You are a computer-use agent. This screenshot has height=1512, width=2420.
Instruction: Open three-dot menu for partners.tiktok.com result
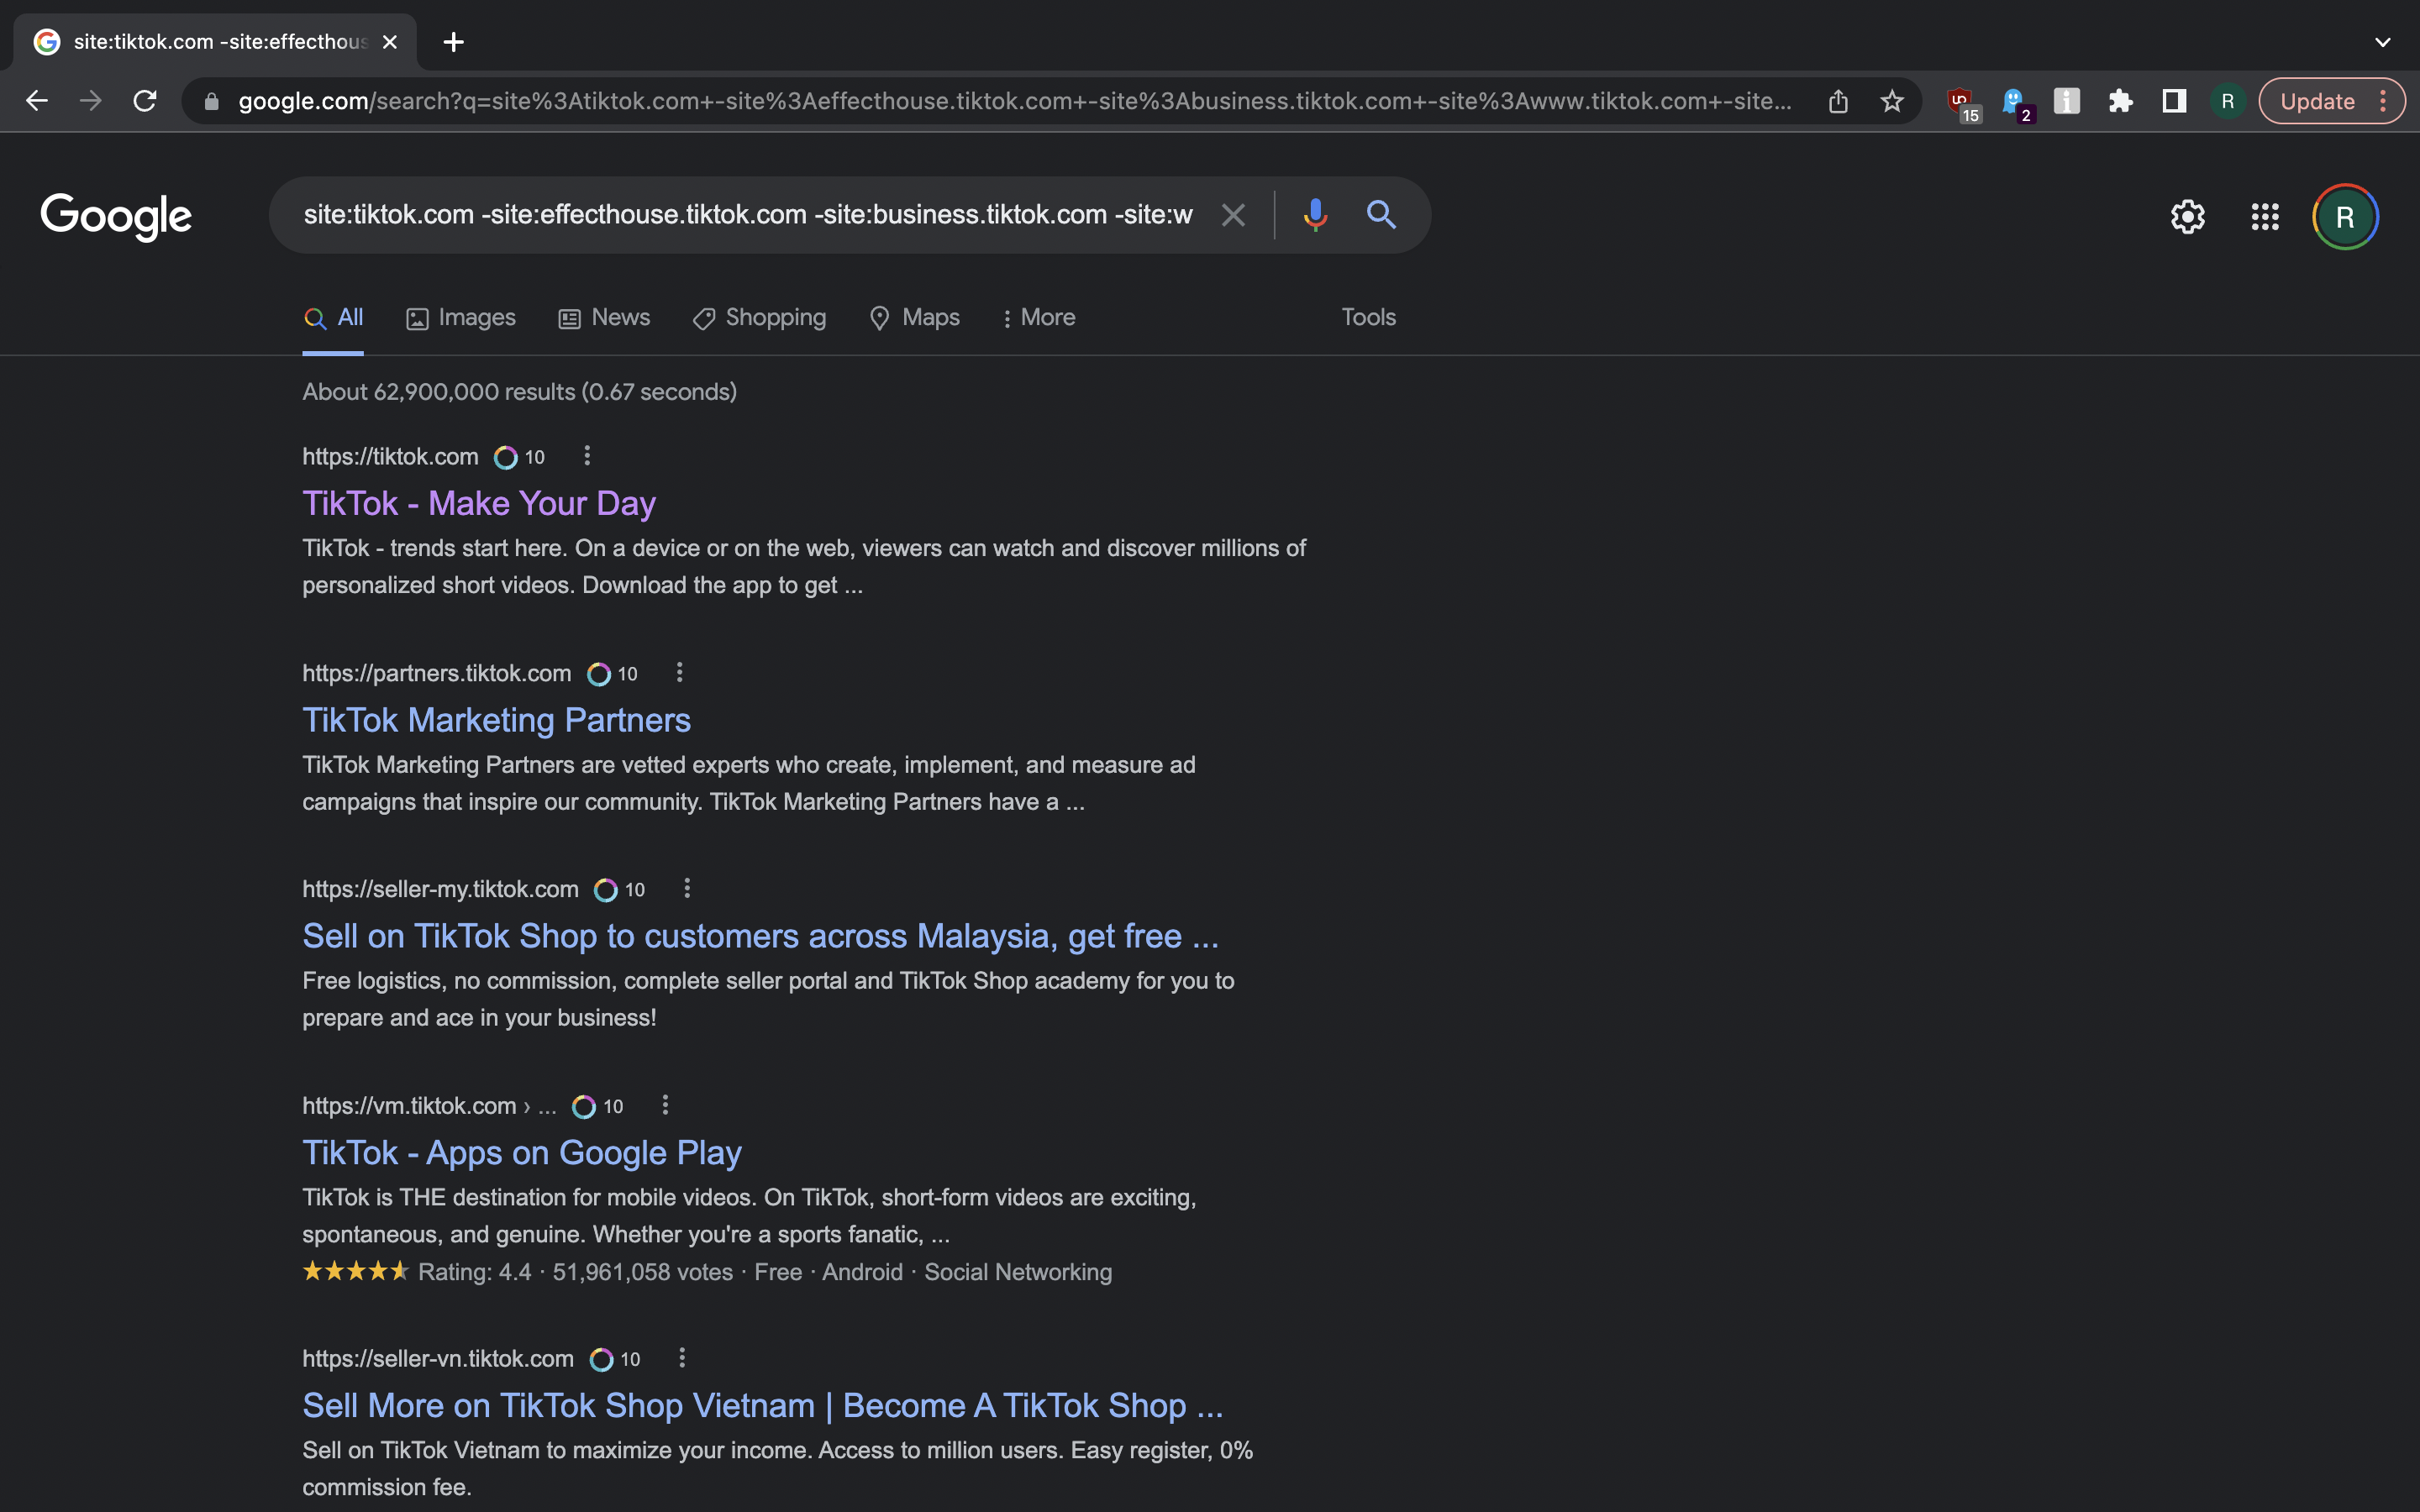(x=680, y=673)
